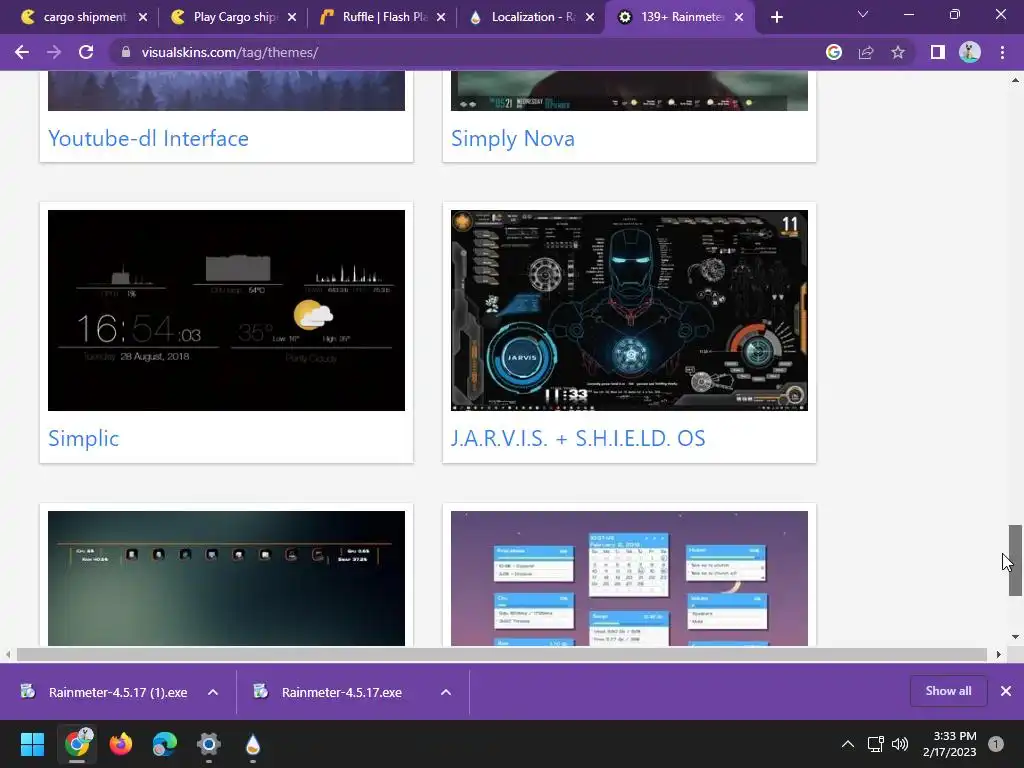This screenshot has width=1024, height=768.
Task: Open Rainmeter droplet icon in taskbar
Action: click(253, 744)
